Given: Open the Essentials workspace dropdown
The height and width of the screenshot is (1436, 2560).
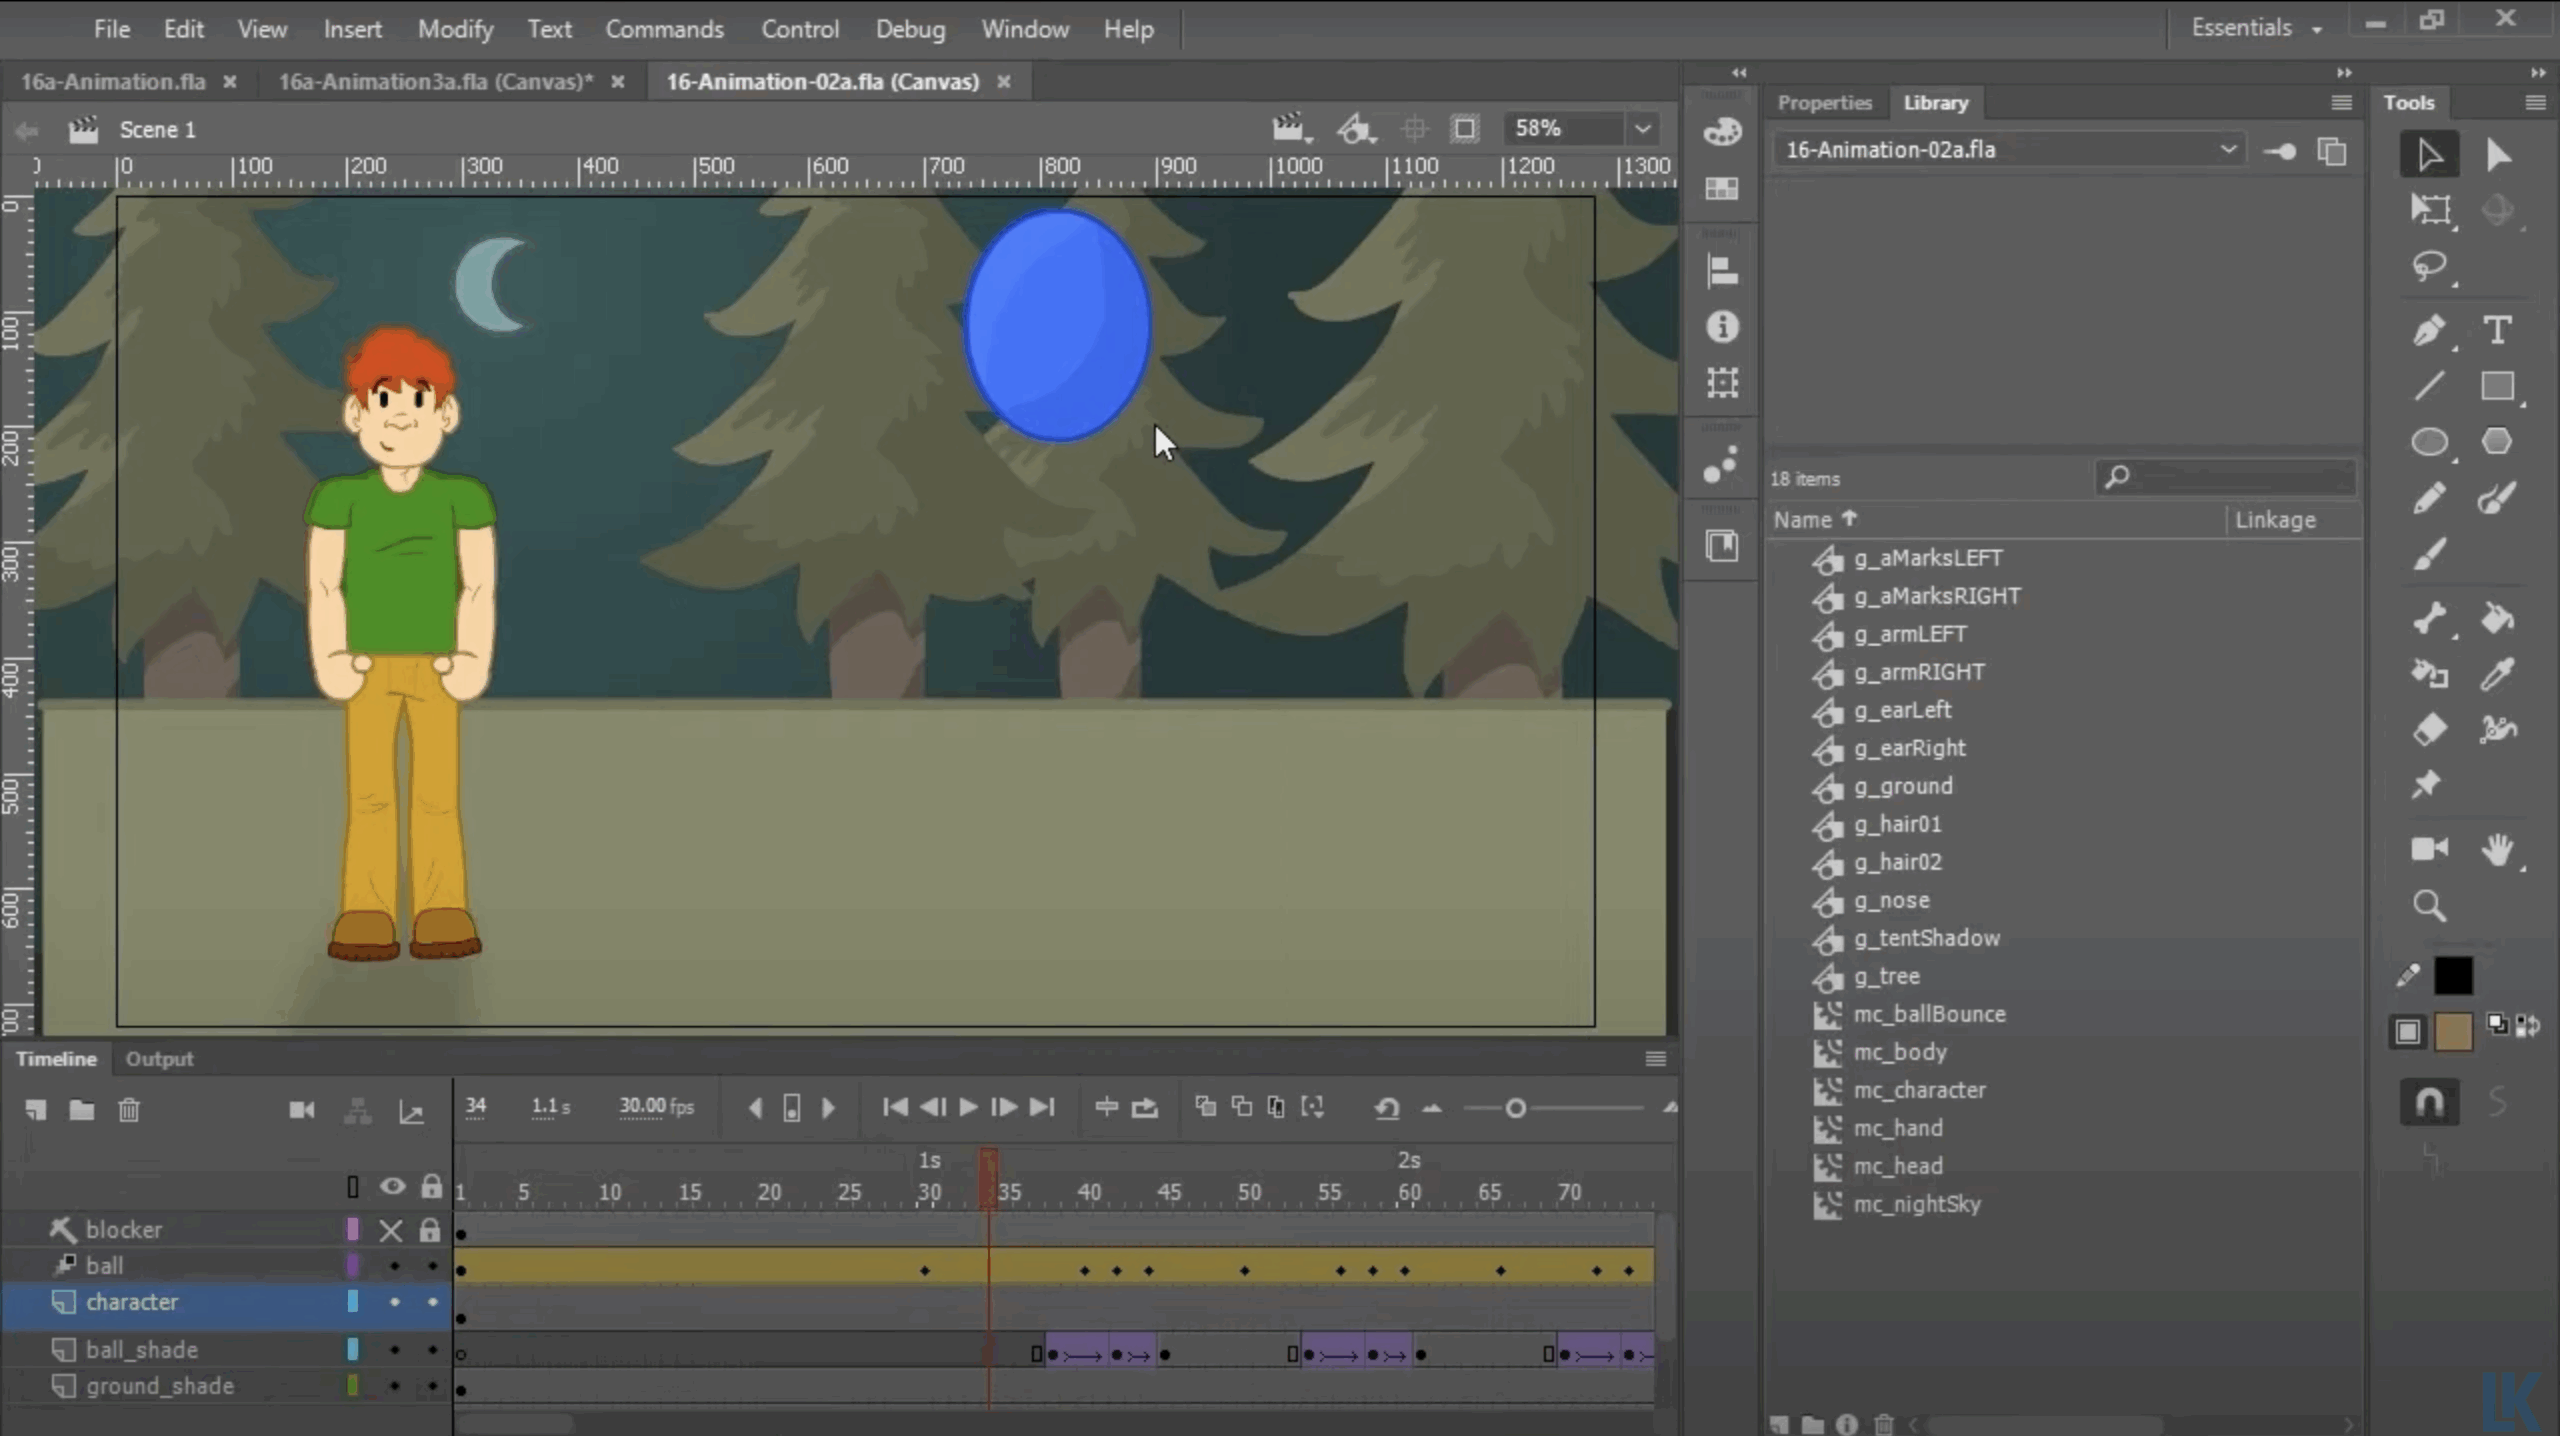Looking at the screenshot, I should point(2256,28).
